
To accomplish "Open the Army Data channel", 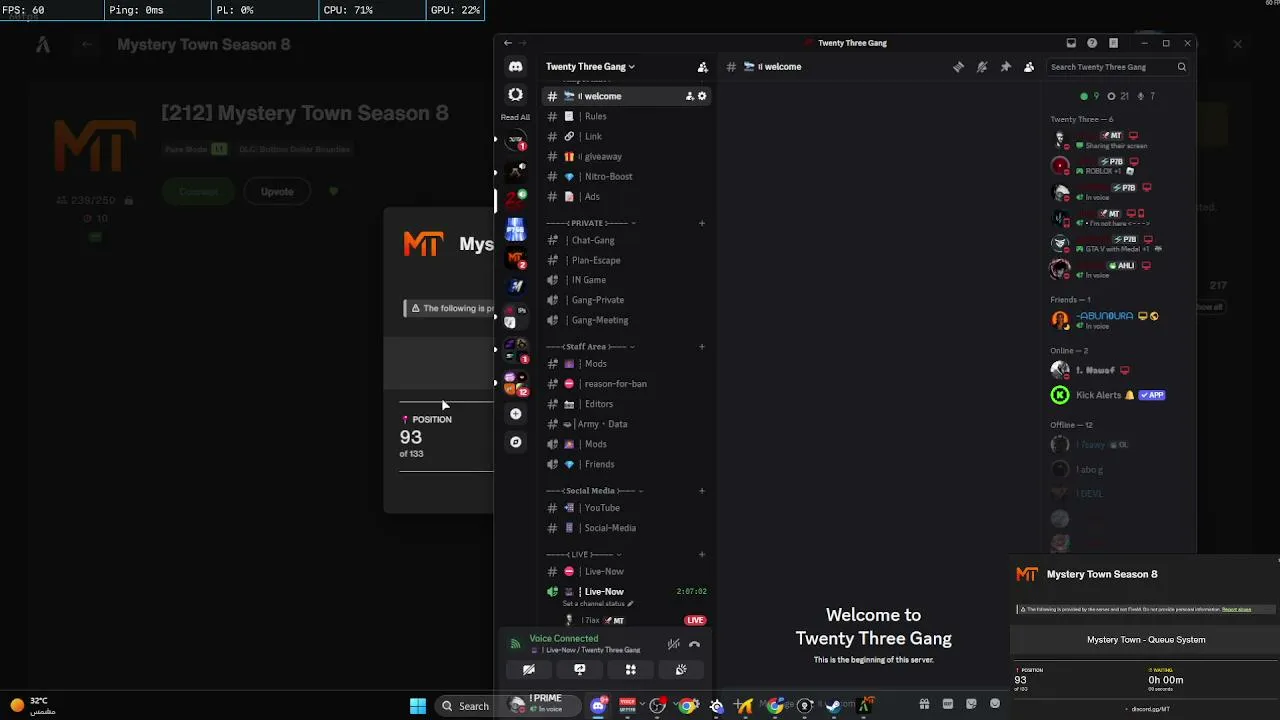I will tap(627, 424).
